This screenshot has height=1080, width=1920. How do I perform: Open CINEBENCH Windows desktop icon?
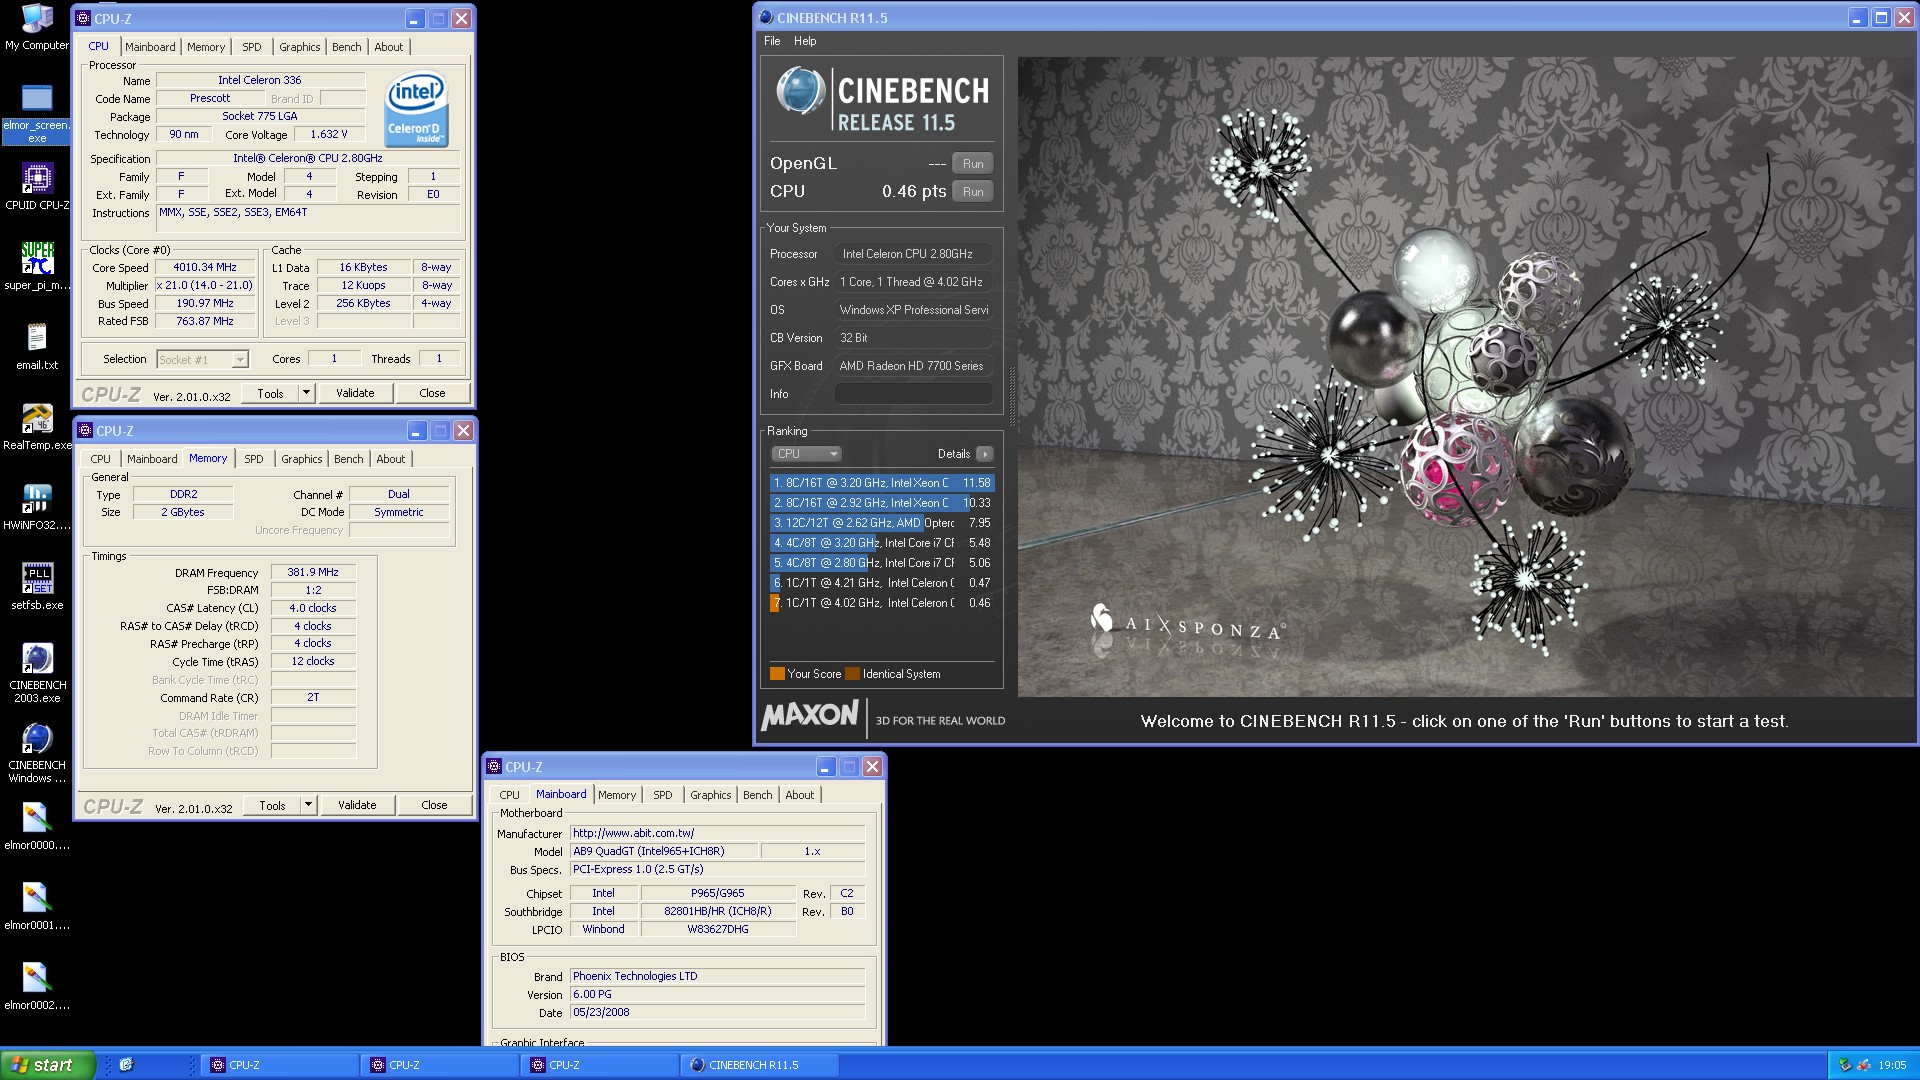(37, 752)
